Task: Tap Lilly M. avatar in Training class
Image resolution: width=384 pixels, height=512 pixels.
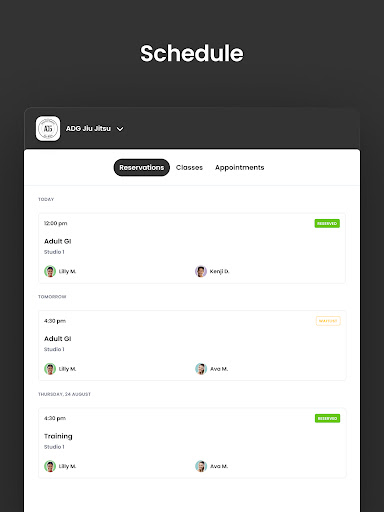Action: pyautogui.click(x=50, y=466)
